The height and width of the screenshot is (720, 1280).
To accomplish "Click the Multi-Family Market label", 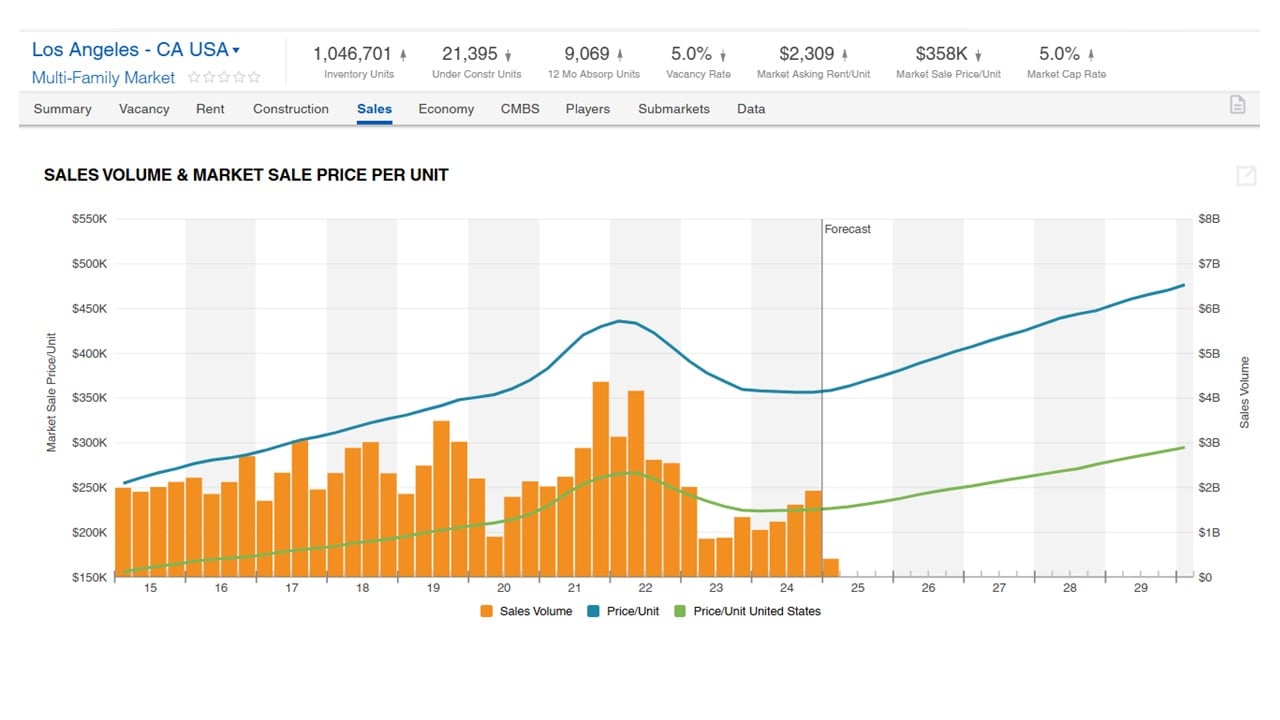I will click(x=103, y=77).
